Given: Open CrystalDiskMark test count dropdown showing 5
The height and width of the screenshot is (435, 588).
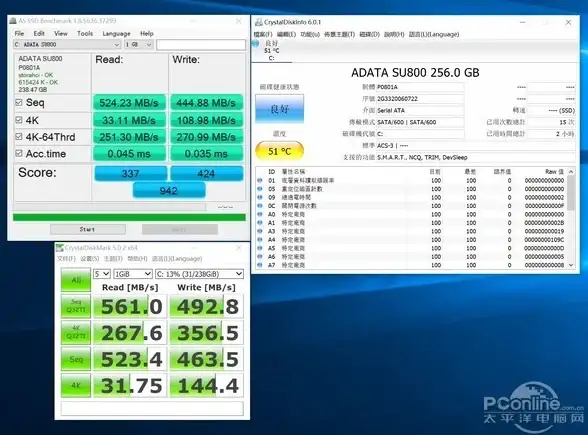Looking at the screenshot, I should (102, 274).
